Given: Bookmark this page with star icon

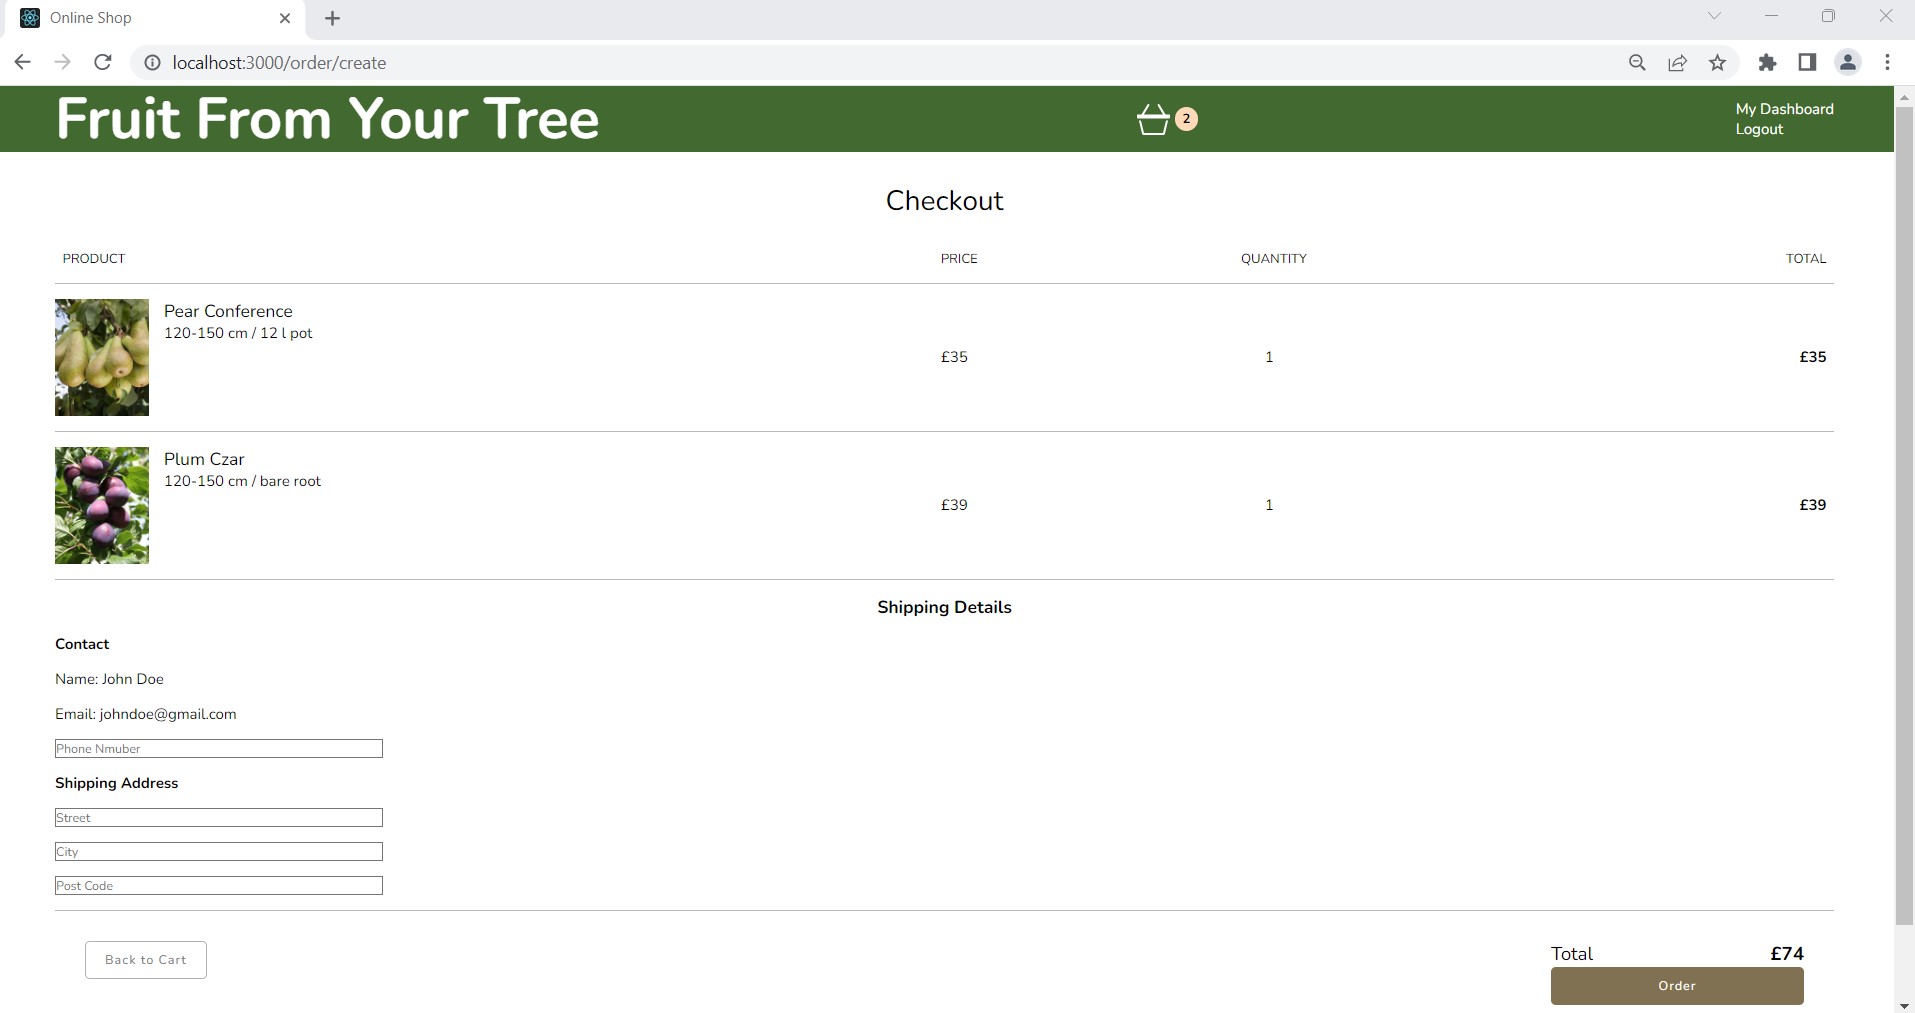Looking at the screenshot, I should [x=1717, y=62].
